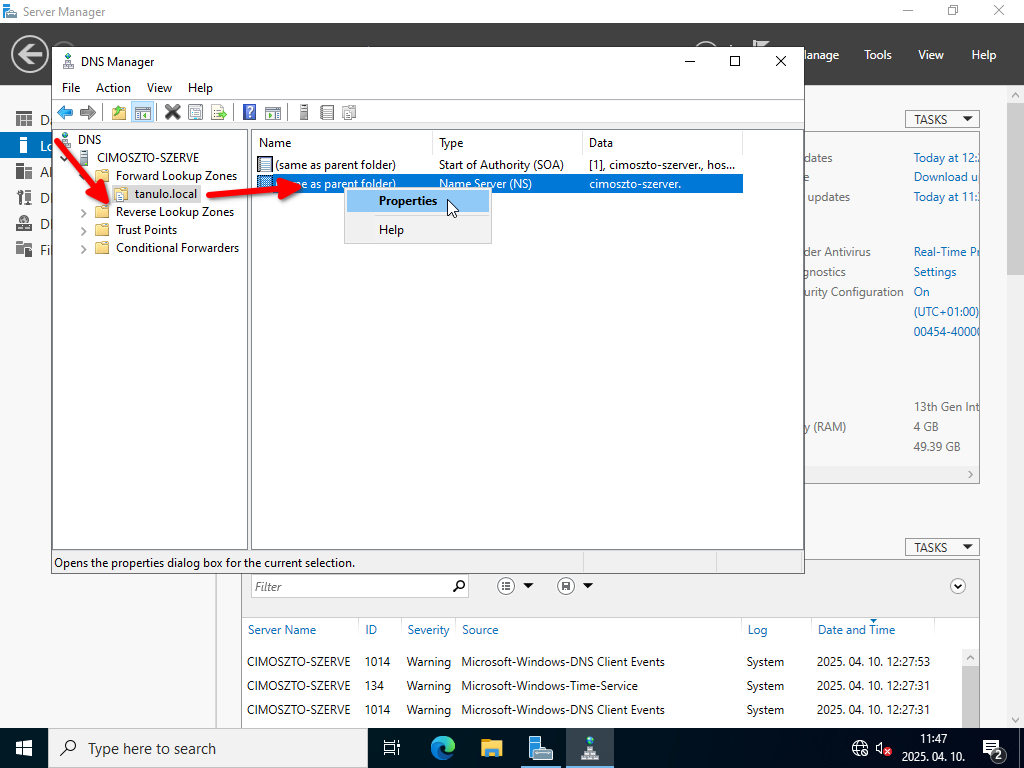Choose Help from the context menu

[x=391, y=230]
